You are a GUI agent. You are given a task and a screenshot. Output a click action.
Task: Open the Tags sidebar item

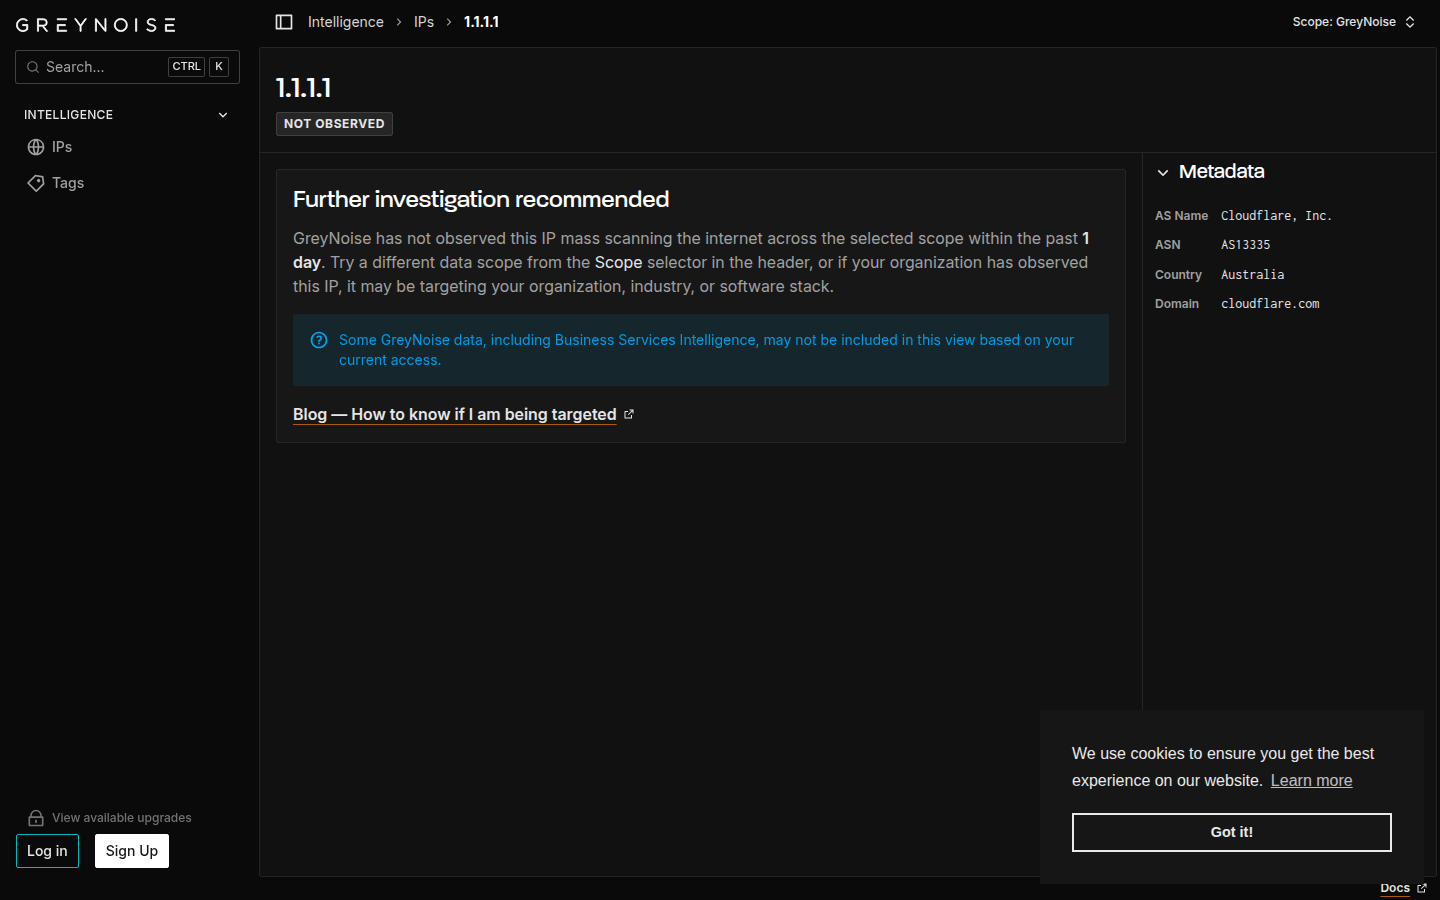(x=128, y=183)
